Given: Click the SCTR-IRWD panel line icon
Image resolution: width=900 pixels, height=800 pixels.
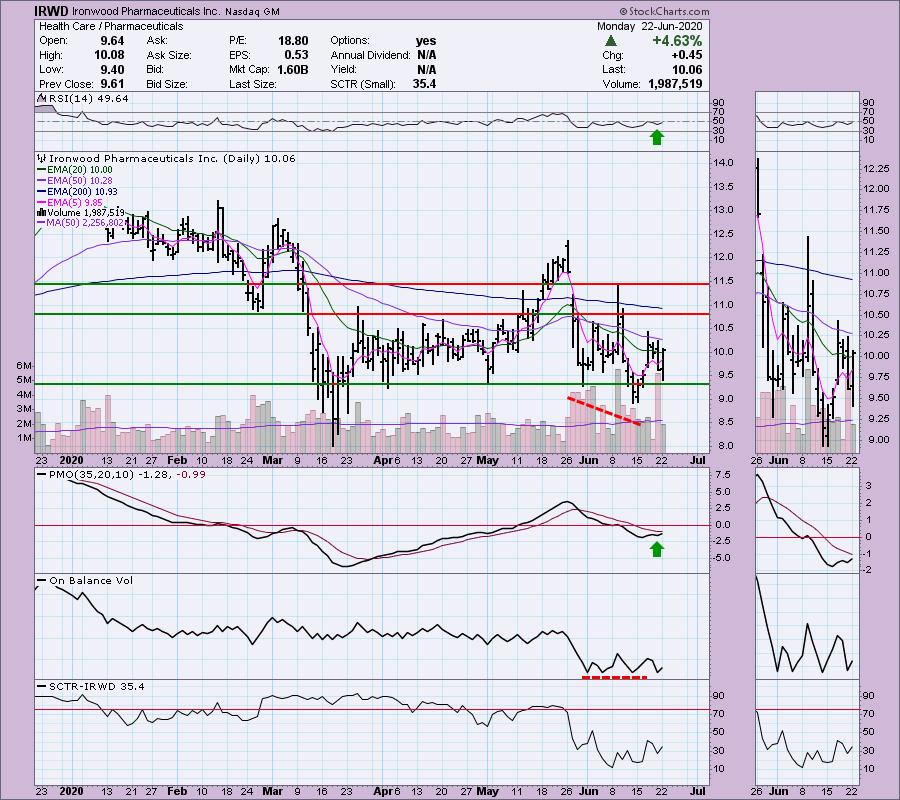Looking at the screenshot, I should (41, 686).
